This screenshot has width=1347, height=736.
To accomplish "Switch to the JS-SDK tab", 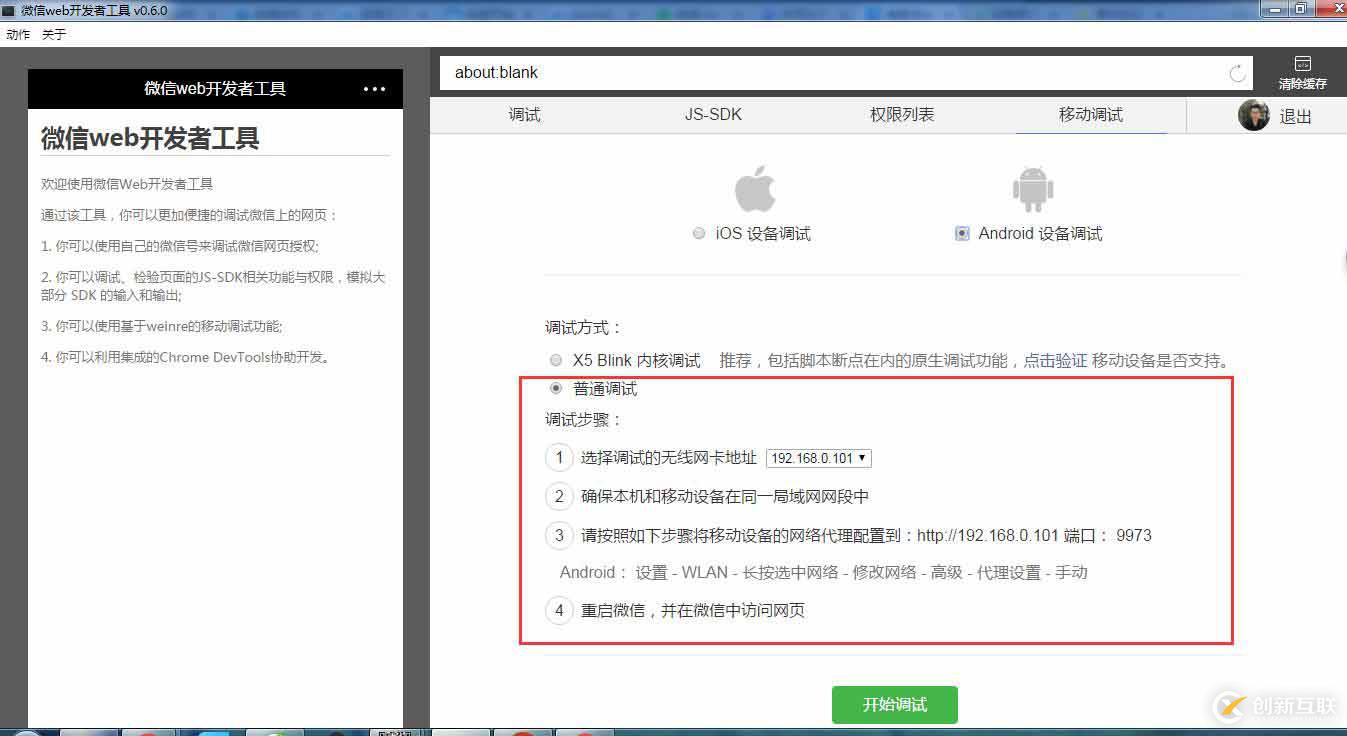I will [713, 115].
